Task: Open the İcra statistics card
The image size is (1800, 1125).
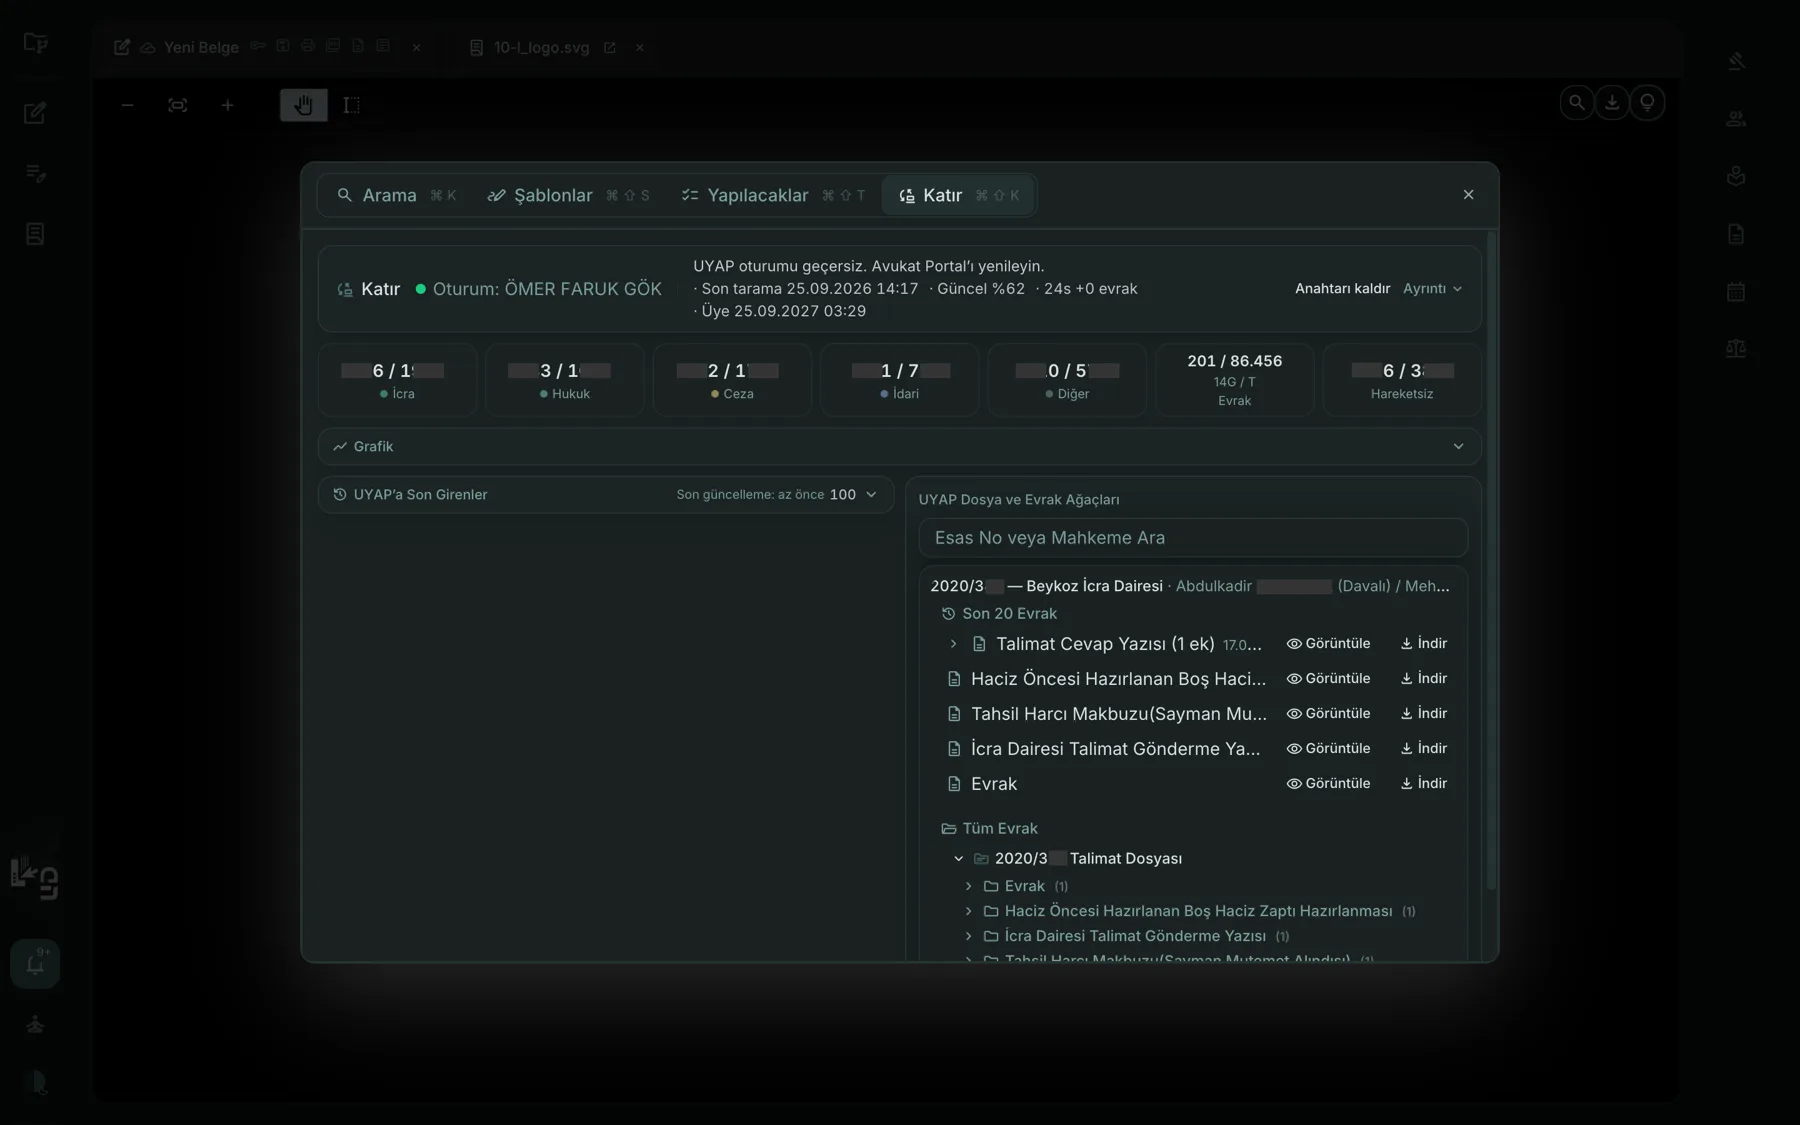Action: (x=397, y=380)
